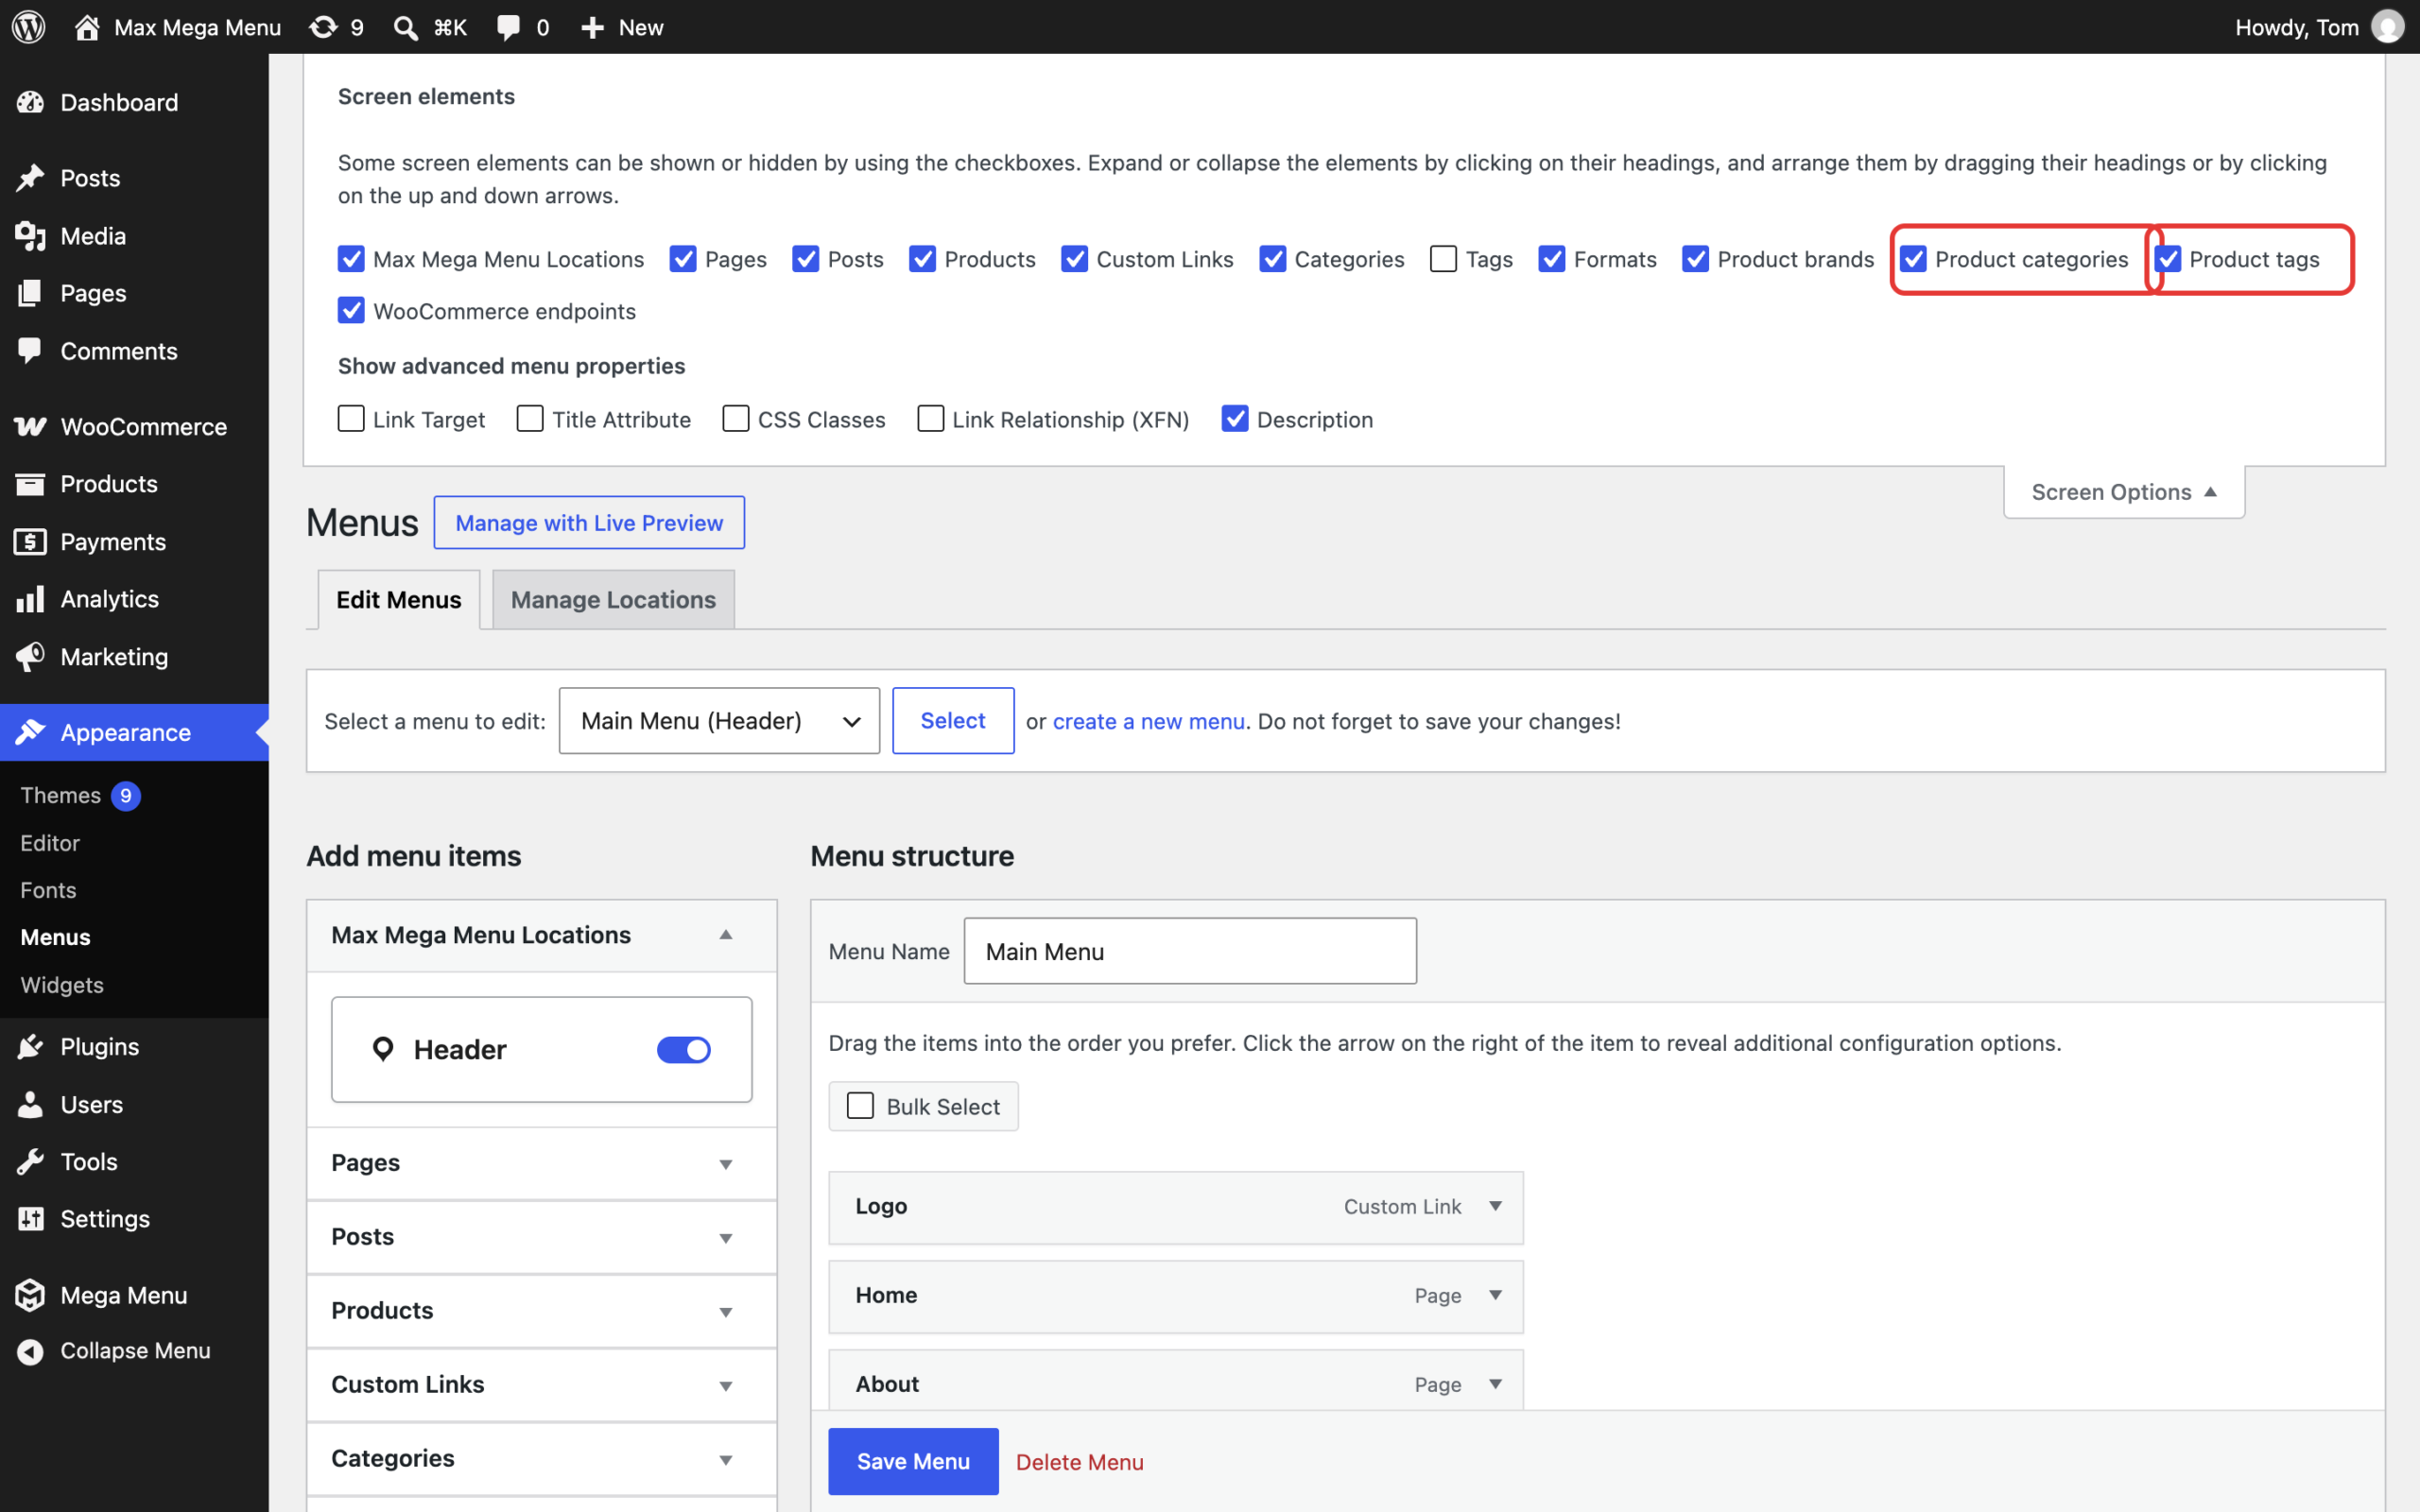Click the Tools wrench icon in sidebar
2420x1512 pixels.
coord(30,1162)
